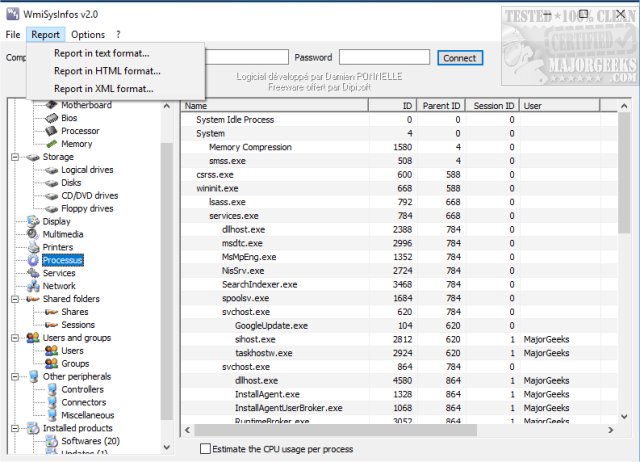640x462 pixels.
Task: Open the File menu
Action: (x=13, y=35)
